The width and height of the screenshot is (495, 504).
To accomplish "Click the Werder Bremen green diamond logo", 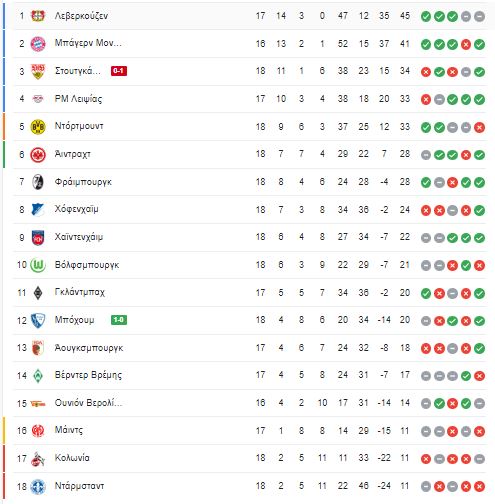I will point(38,376).
